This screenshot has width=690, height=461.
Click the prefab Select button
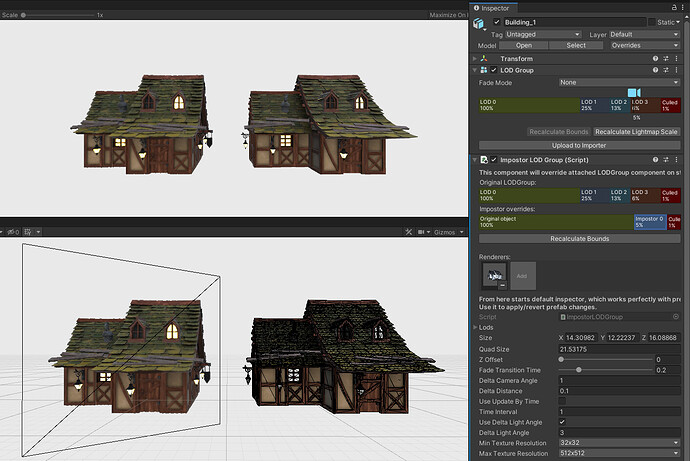point(576,45)
